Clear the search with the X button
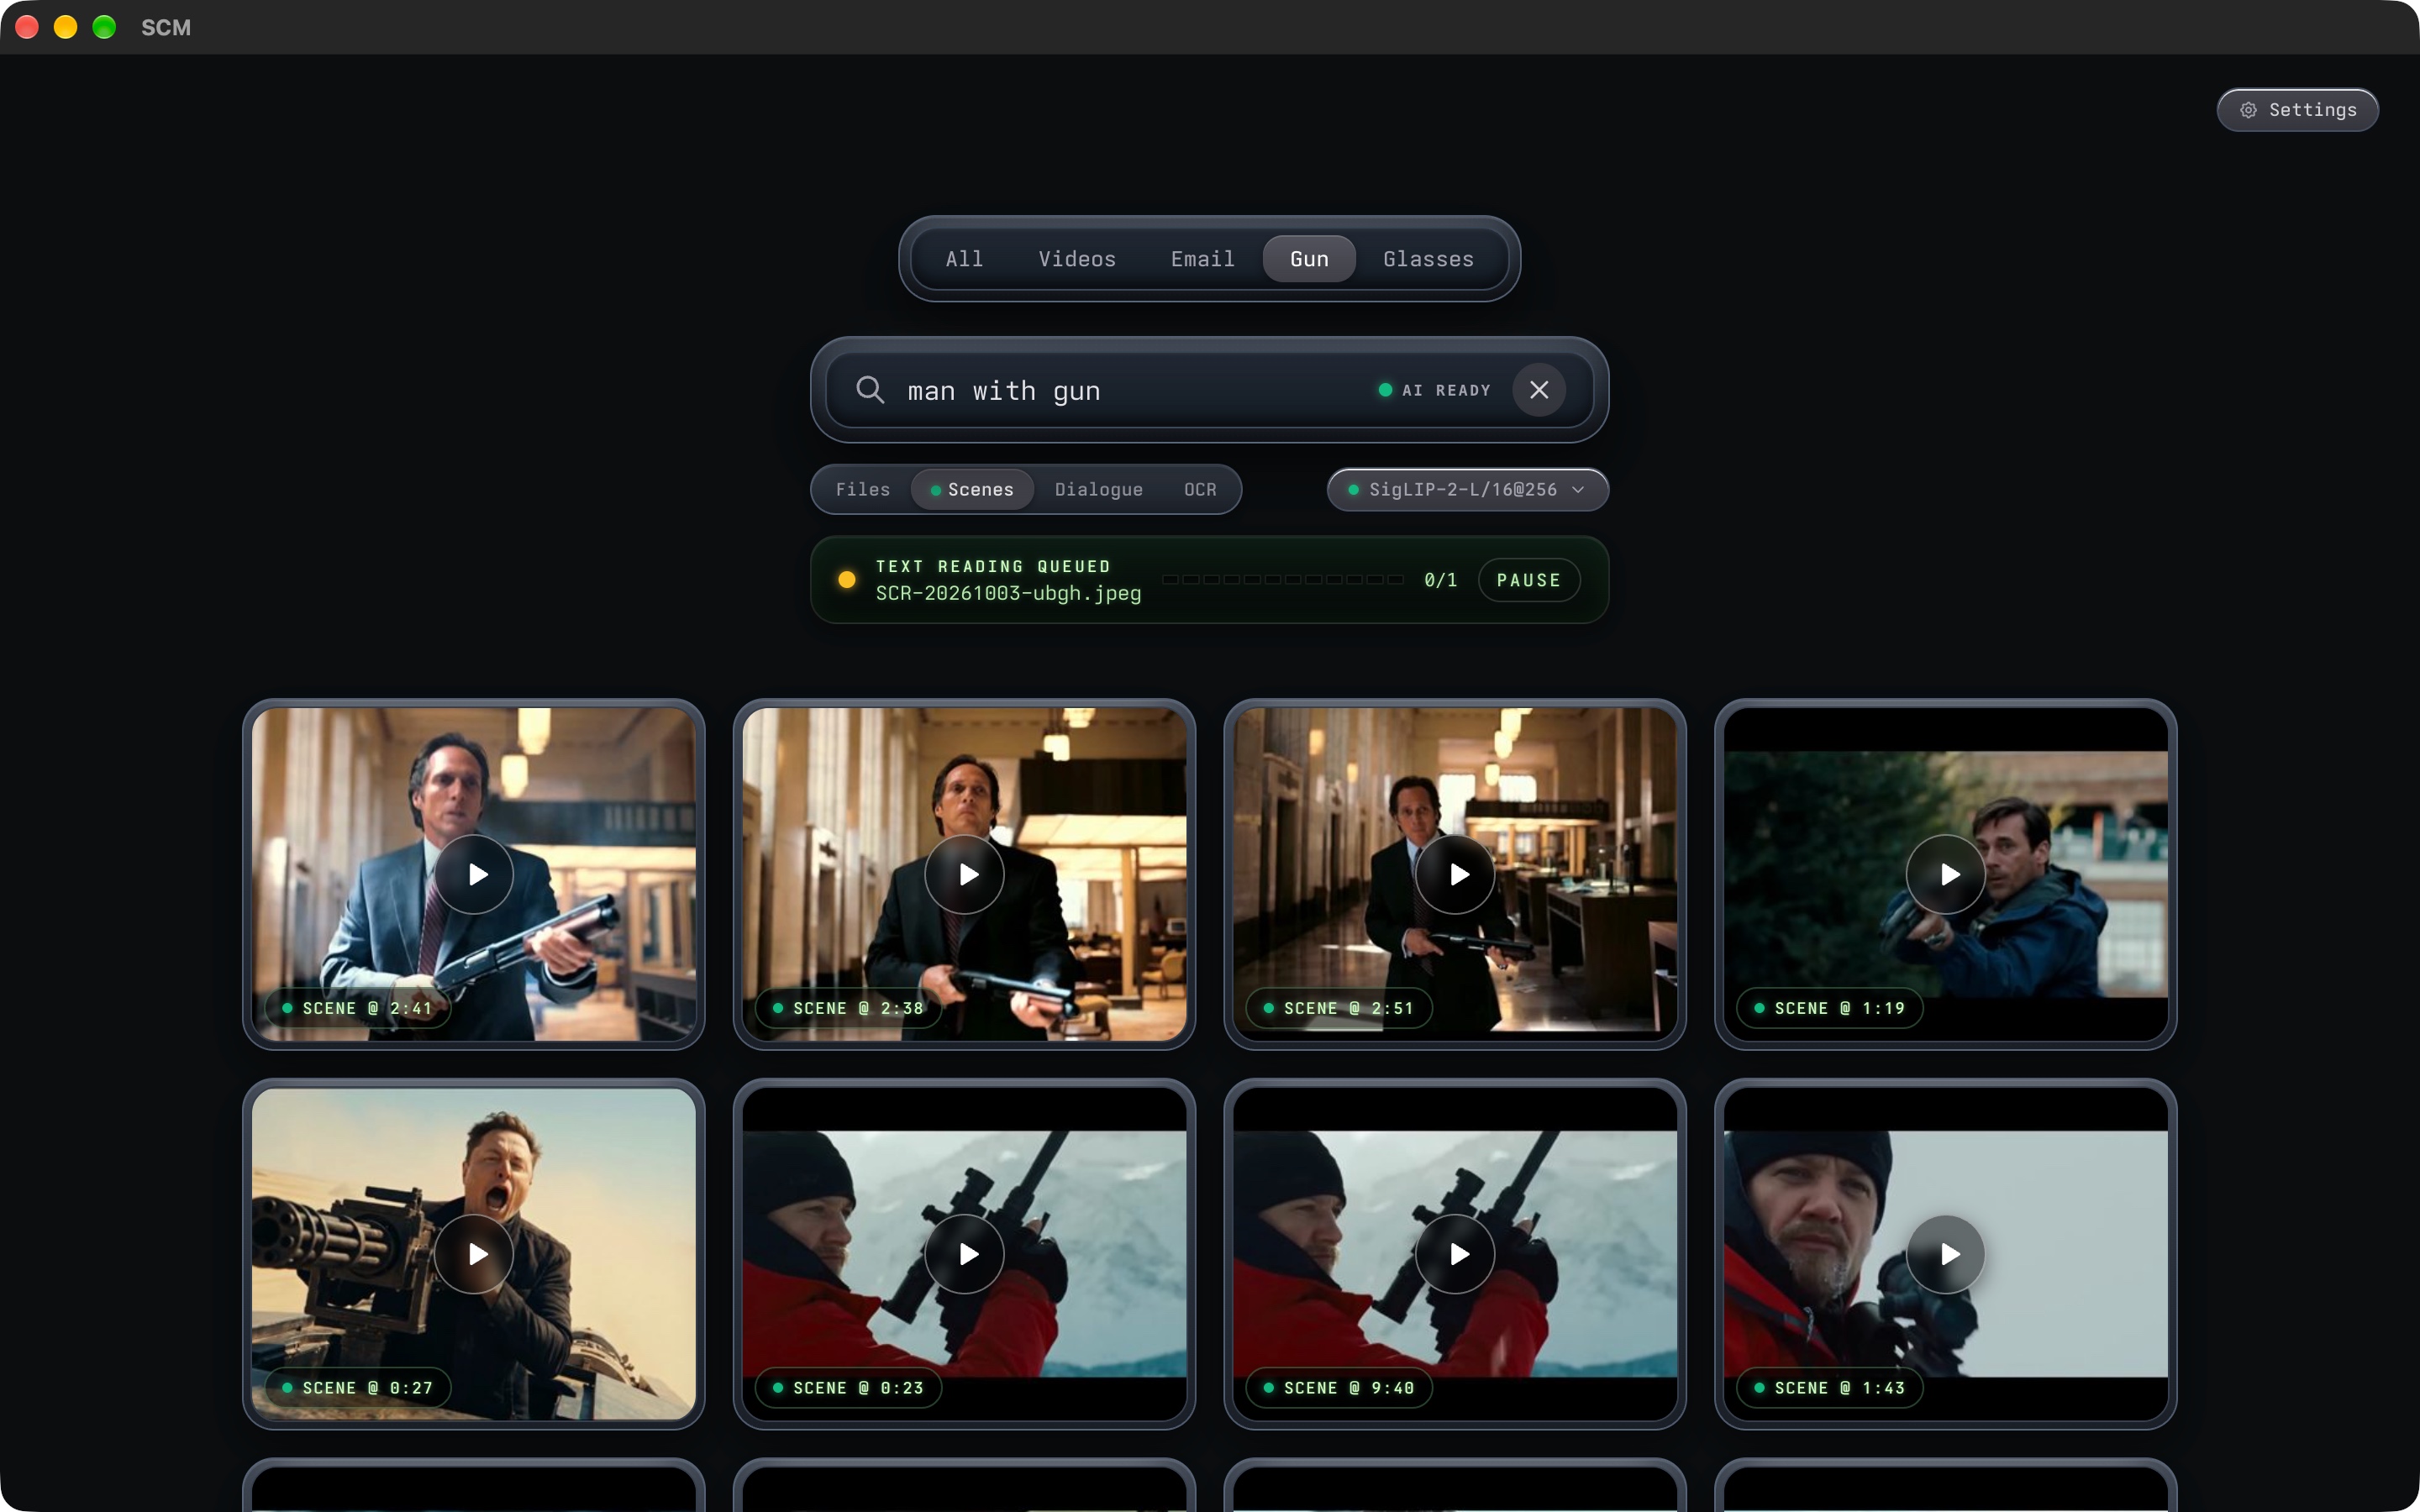 point(1539,390)
